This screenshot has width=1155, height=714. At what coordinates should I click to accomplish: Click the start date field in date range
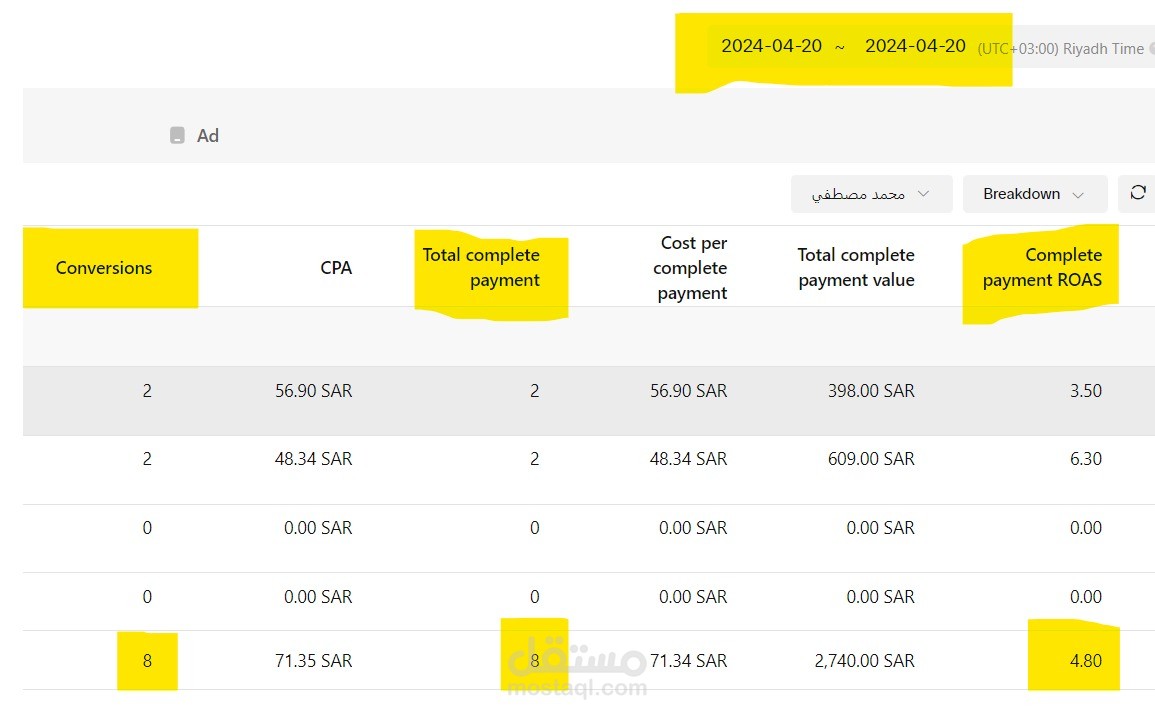[771, 47]
